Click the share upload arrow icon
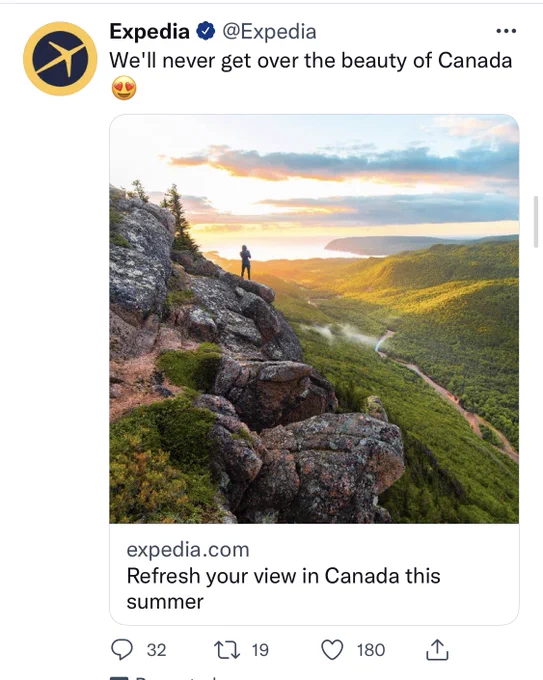 437,649
